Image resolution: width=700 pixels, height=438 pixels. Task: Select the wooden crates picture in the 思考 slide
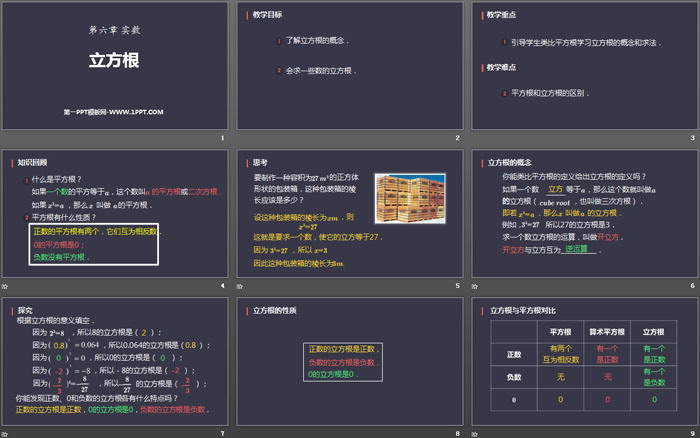coord(411,198)
